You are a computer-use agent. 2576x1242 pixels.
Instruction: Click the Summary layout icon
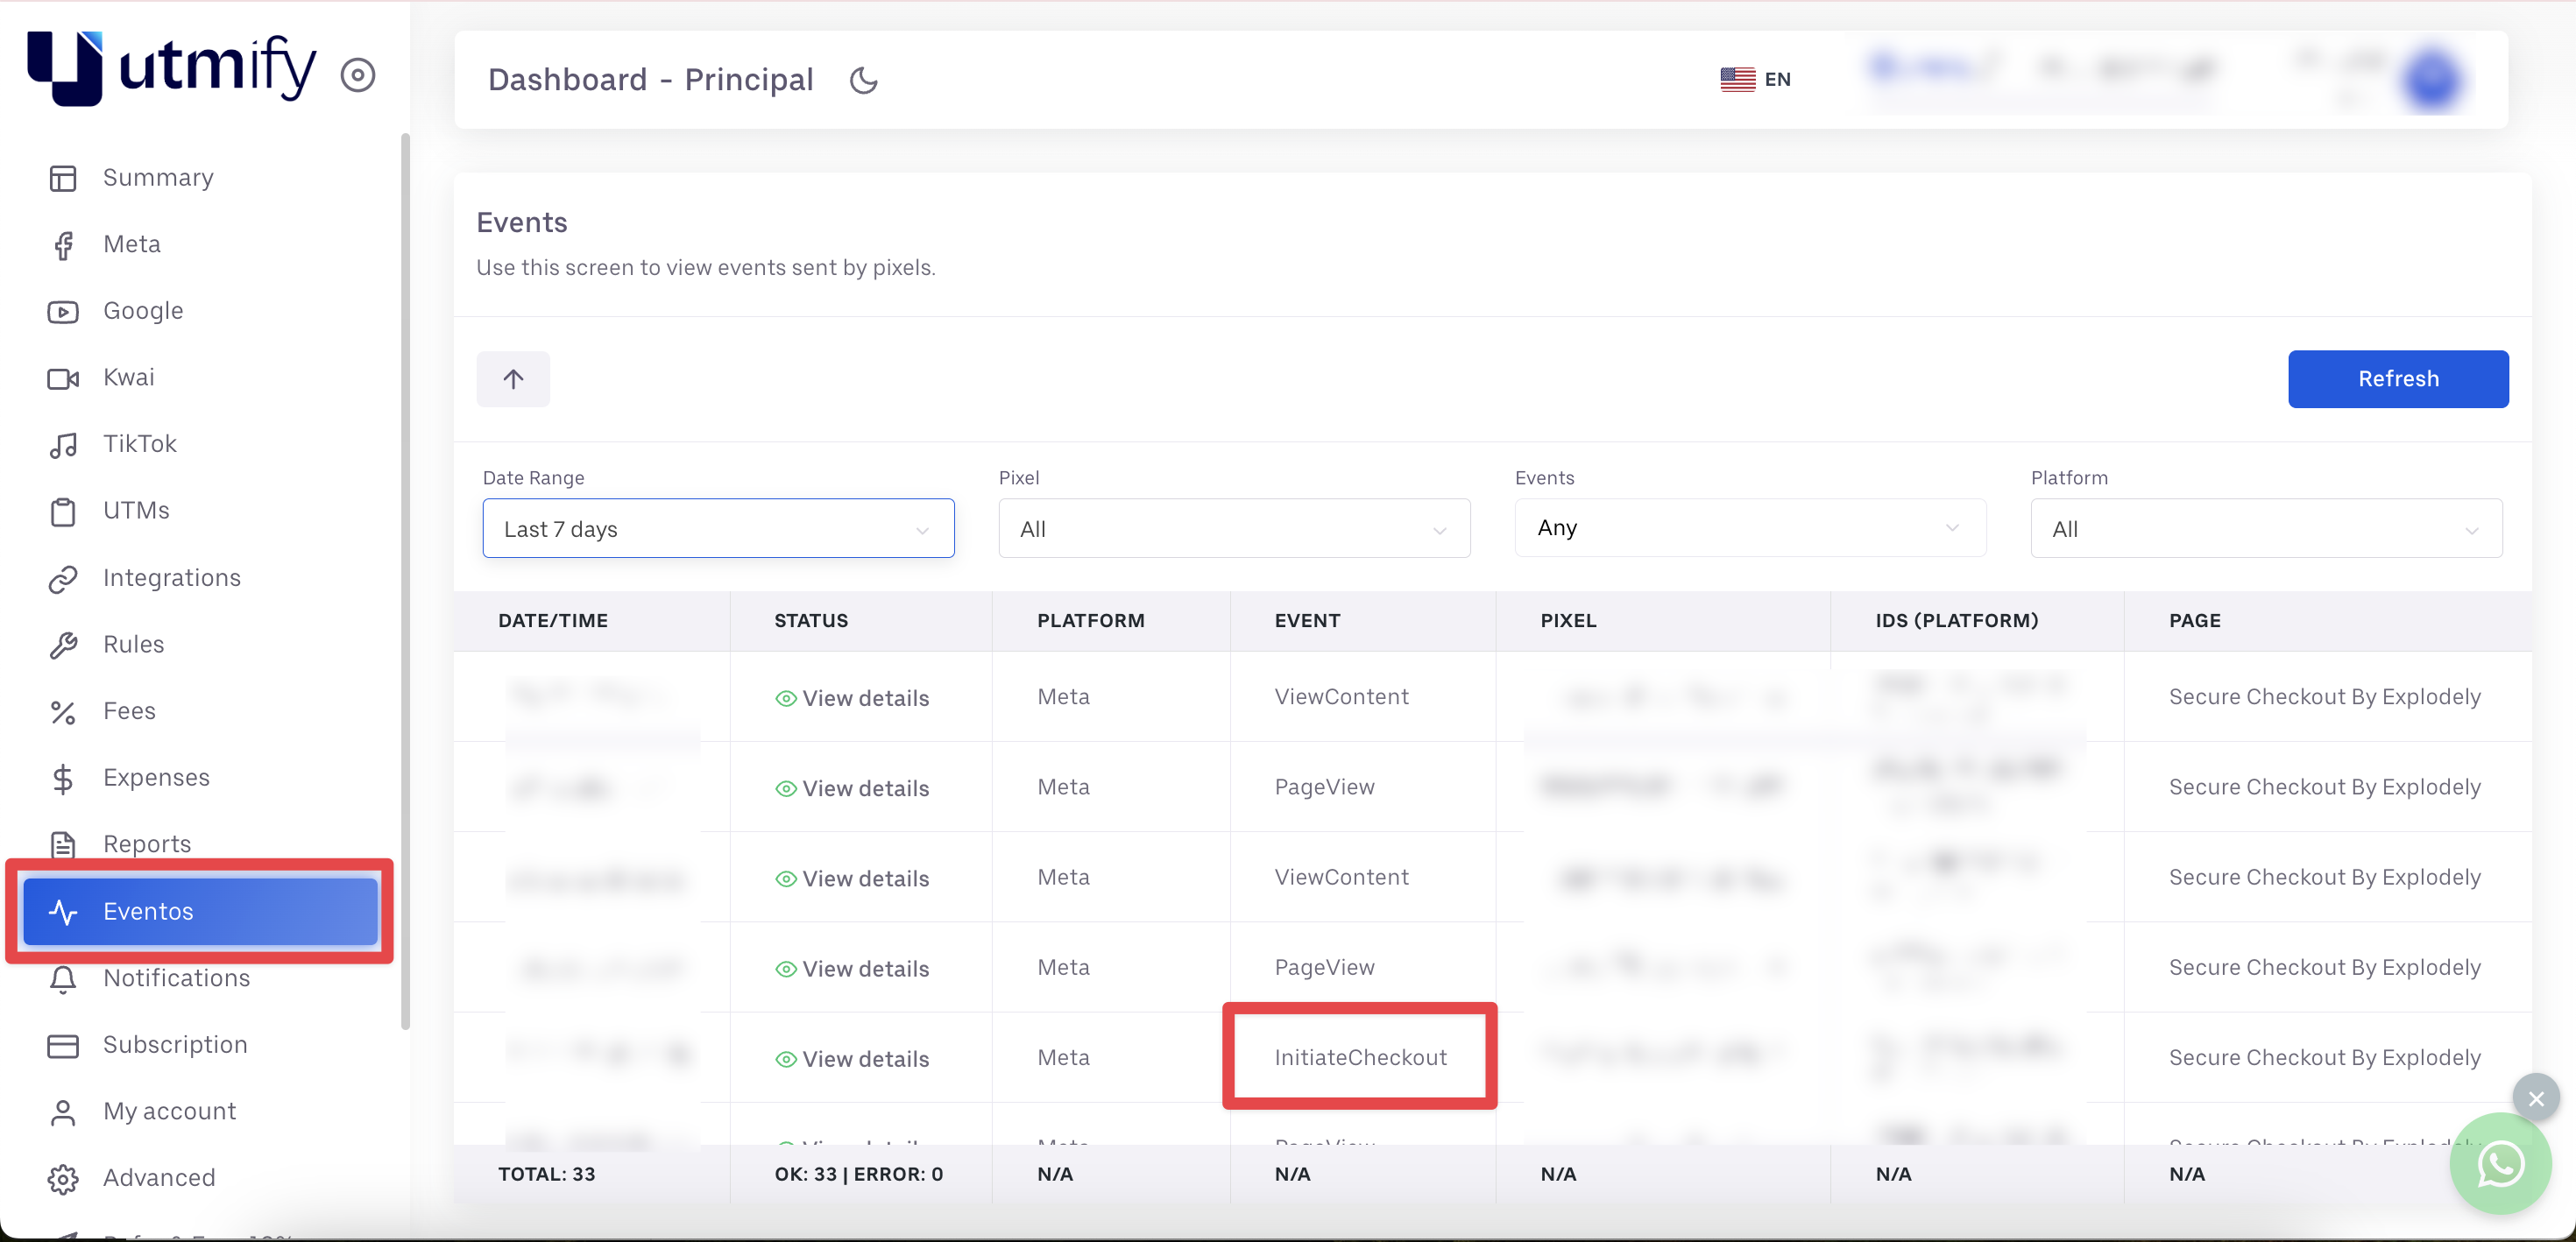tap(63, 178)
